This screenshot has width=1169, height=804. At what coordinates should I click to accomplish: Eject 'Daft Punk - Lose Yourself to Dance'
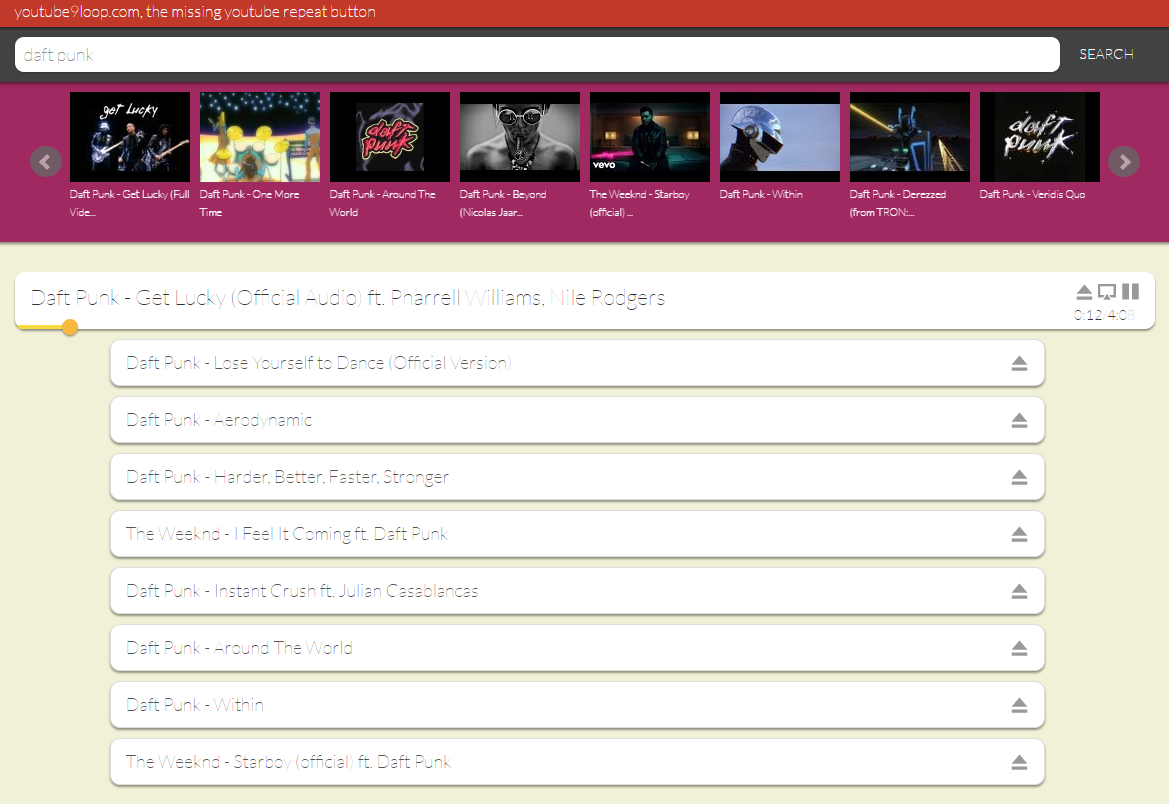click(1020, 363)
